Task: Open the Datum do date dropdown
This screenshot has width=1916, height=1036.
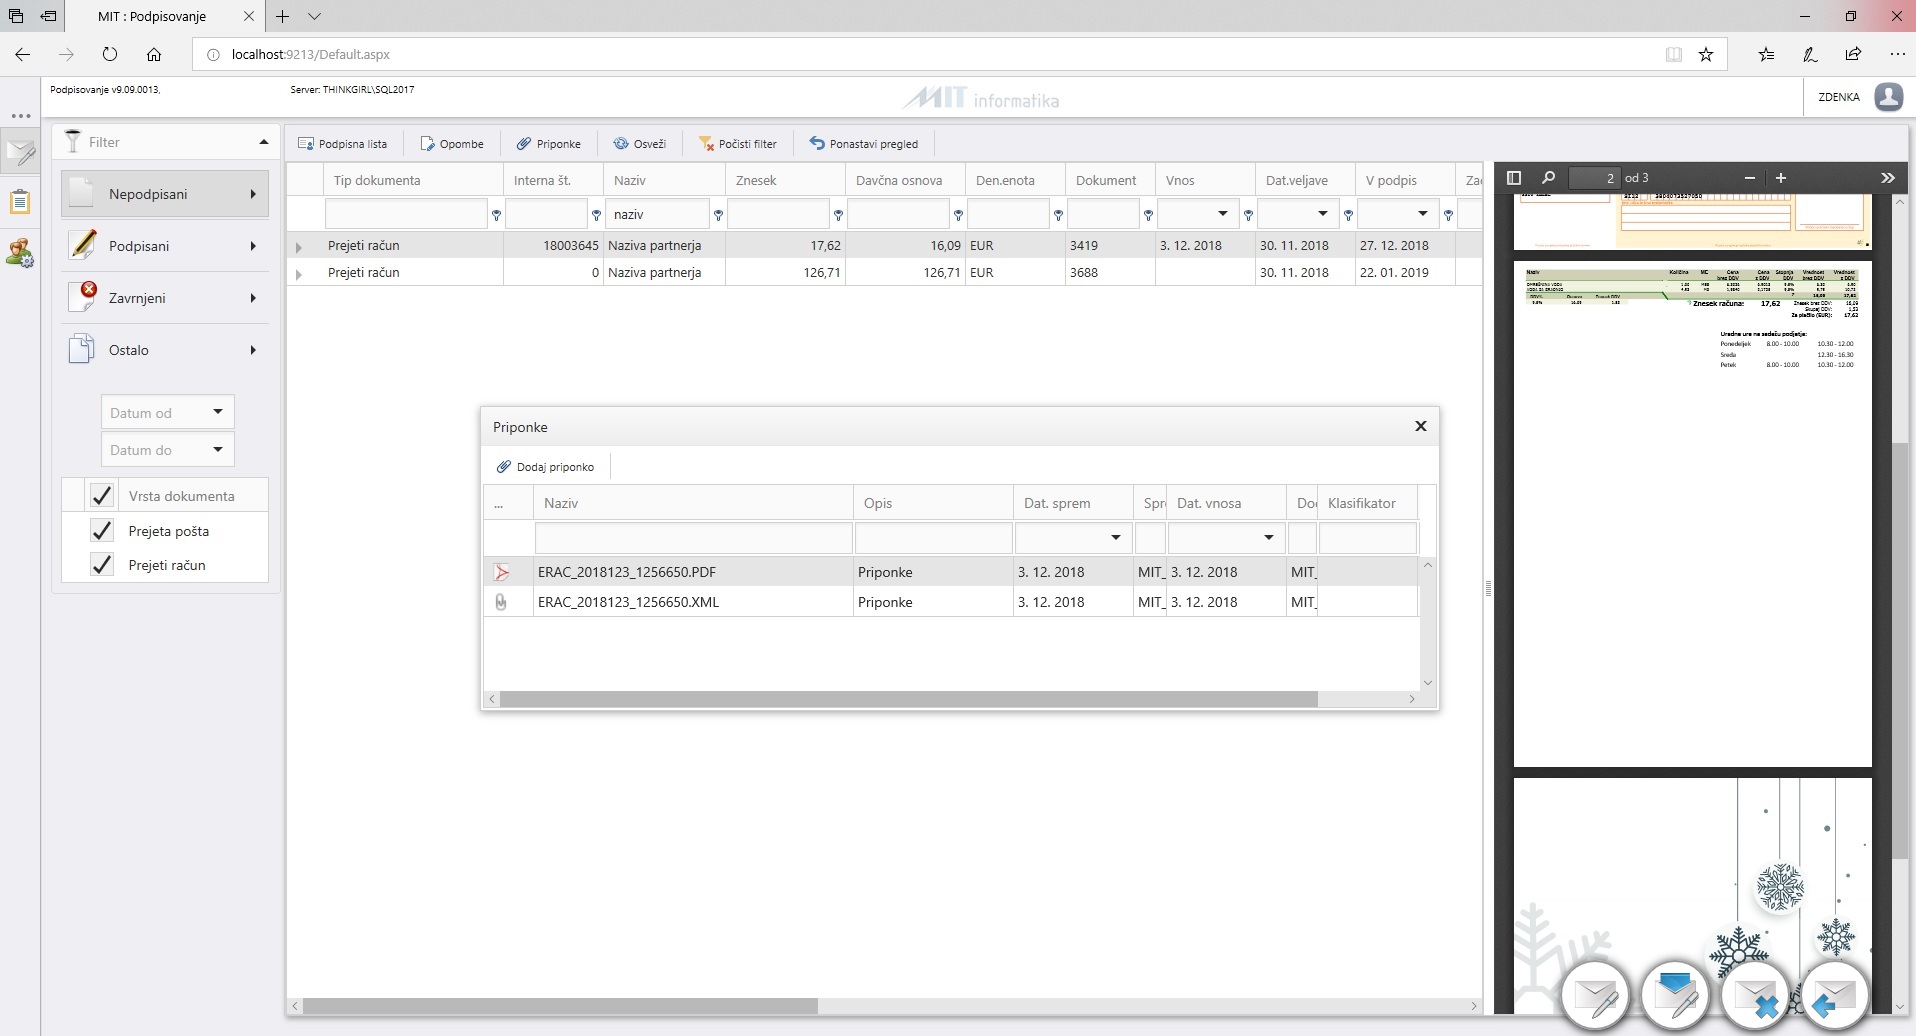Action: 218,449
